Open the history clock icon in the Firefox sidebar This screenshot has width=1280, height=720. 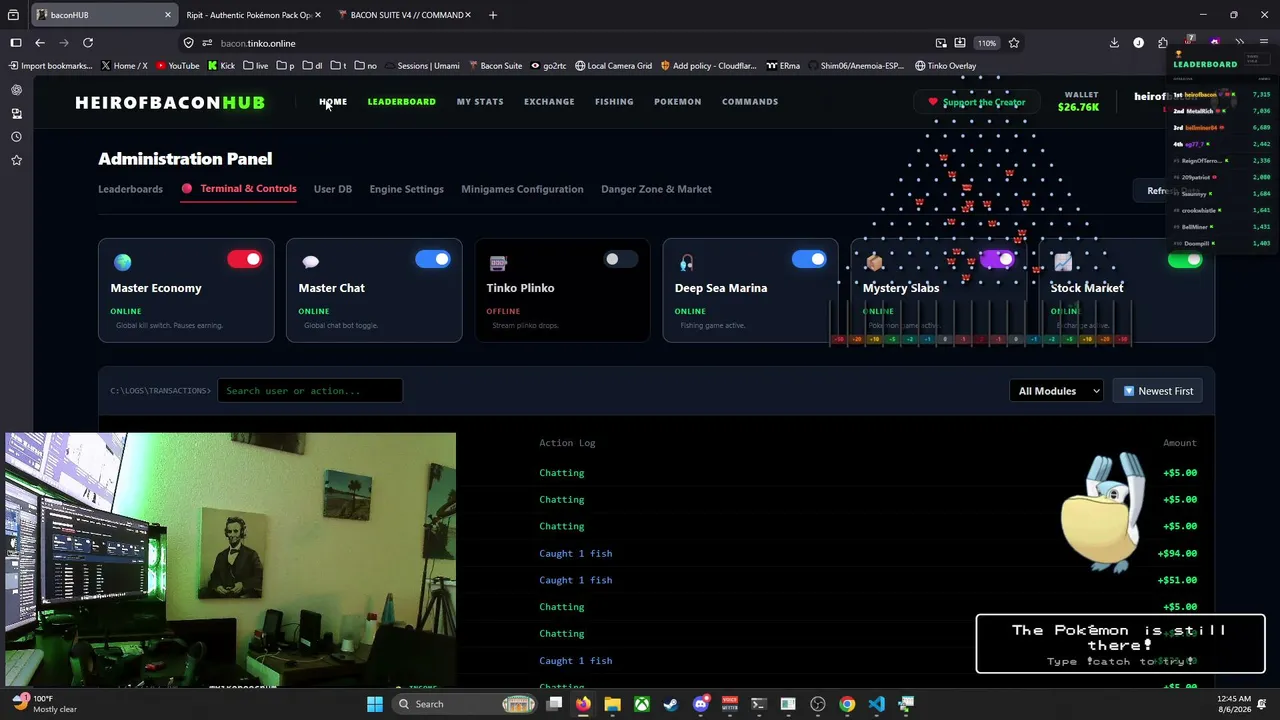click(x=16, y=137)
